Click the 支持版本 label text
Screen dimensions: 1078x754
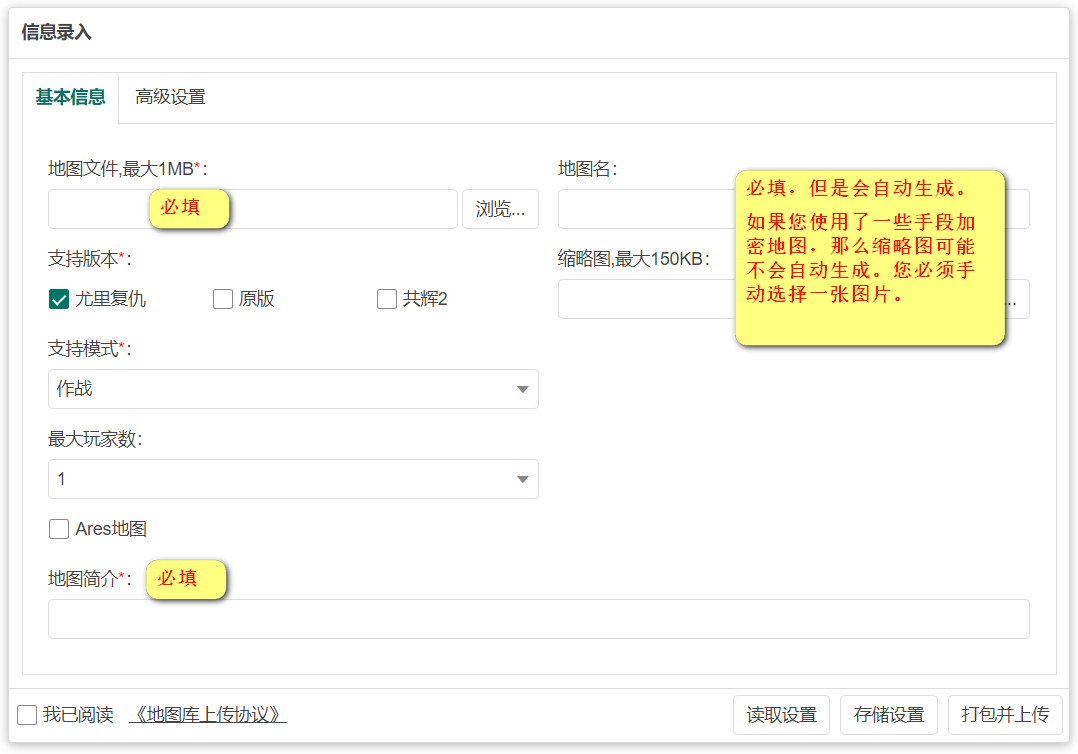(x=89, y=259)
